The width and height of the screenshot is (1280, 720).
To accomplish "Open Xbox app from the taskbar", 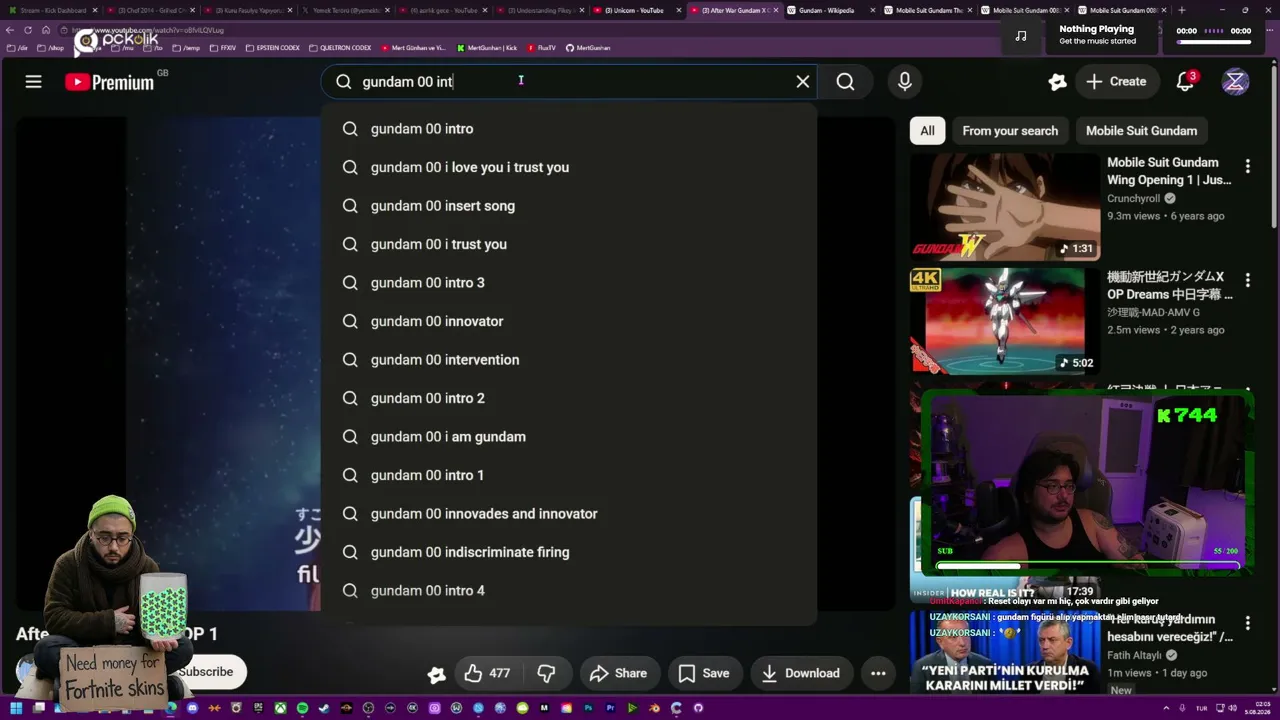I will (281, 708).
